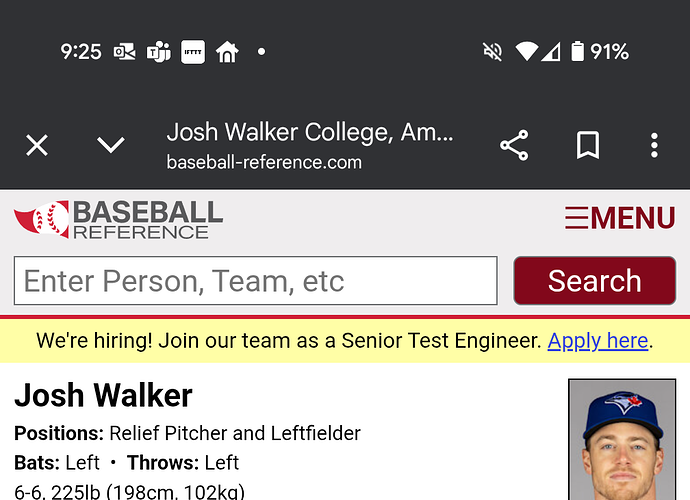
Task: Tap the share icon in browser toolbar
Action: tap(514, 145)
